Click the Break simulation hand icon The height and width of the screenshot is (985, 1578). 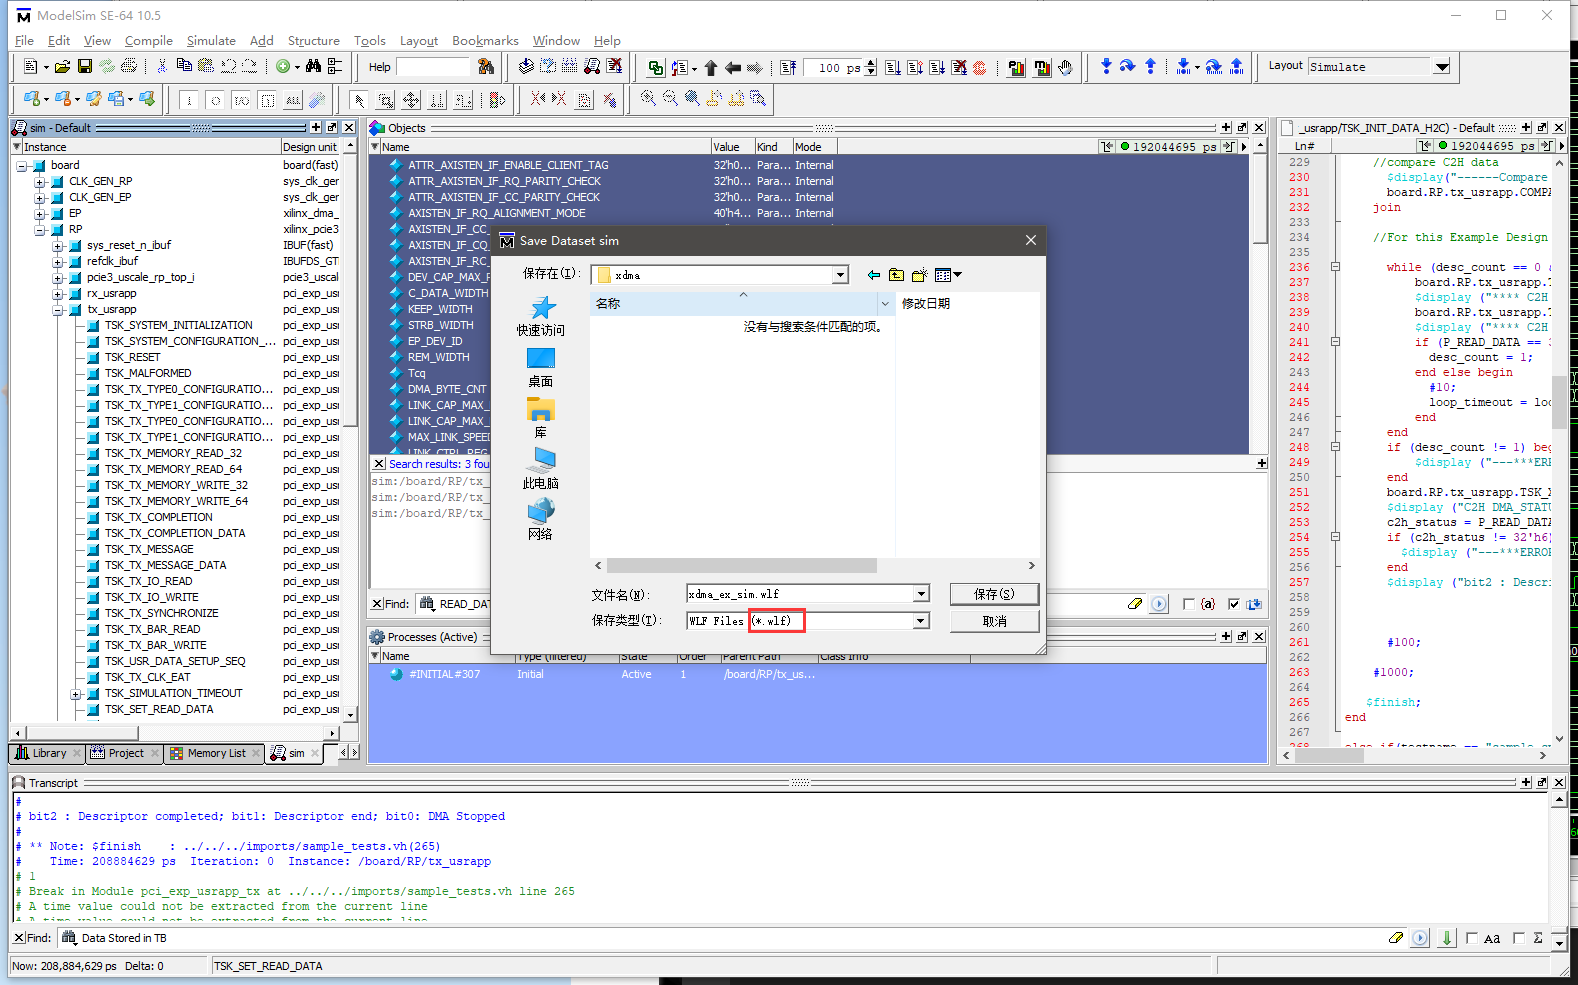click(x=1065, y=68)
